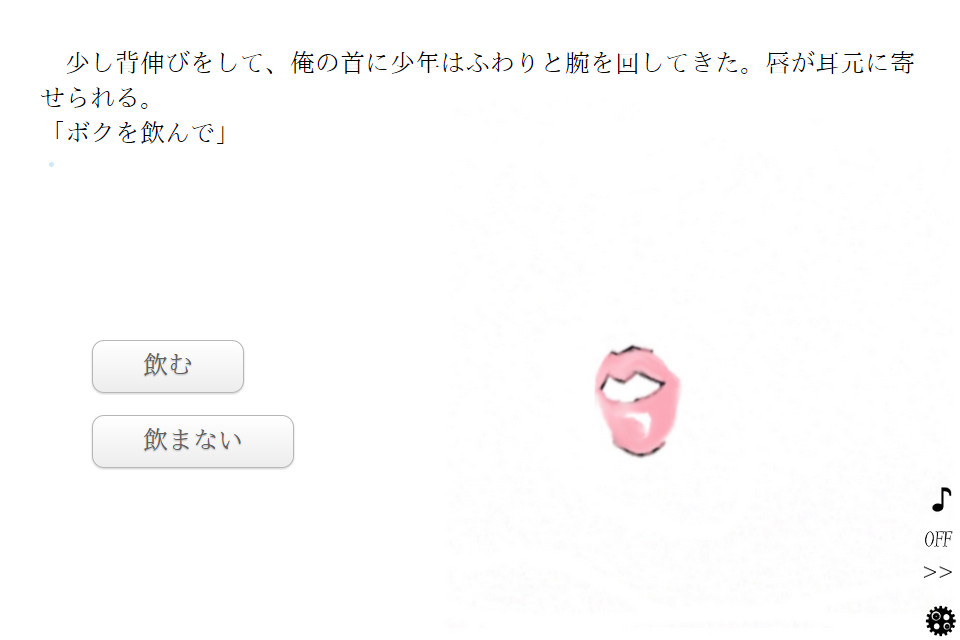Click the small blue dot below dialogue
The height and width of the screenshot is (640, 960).
pos(51,164)
